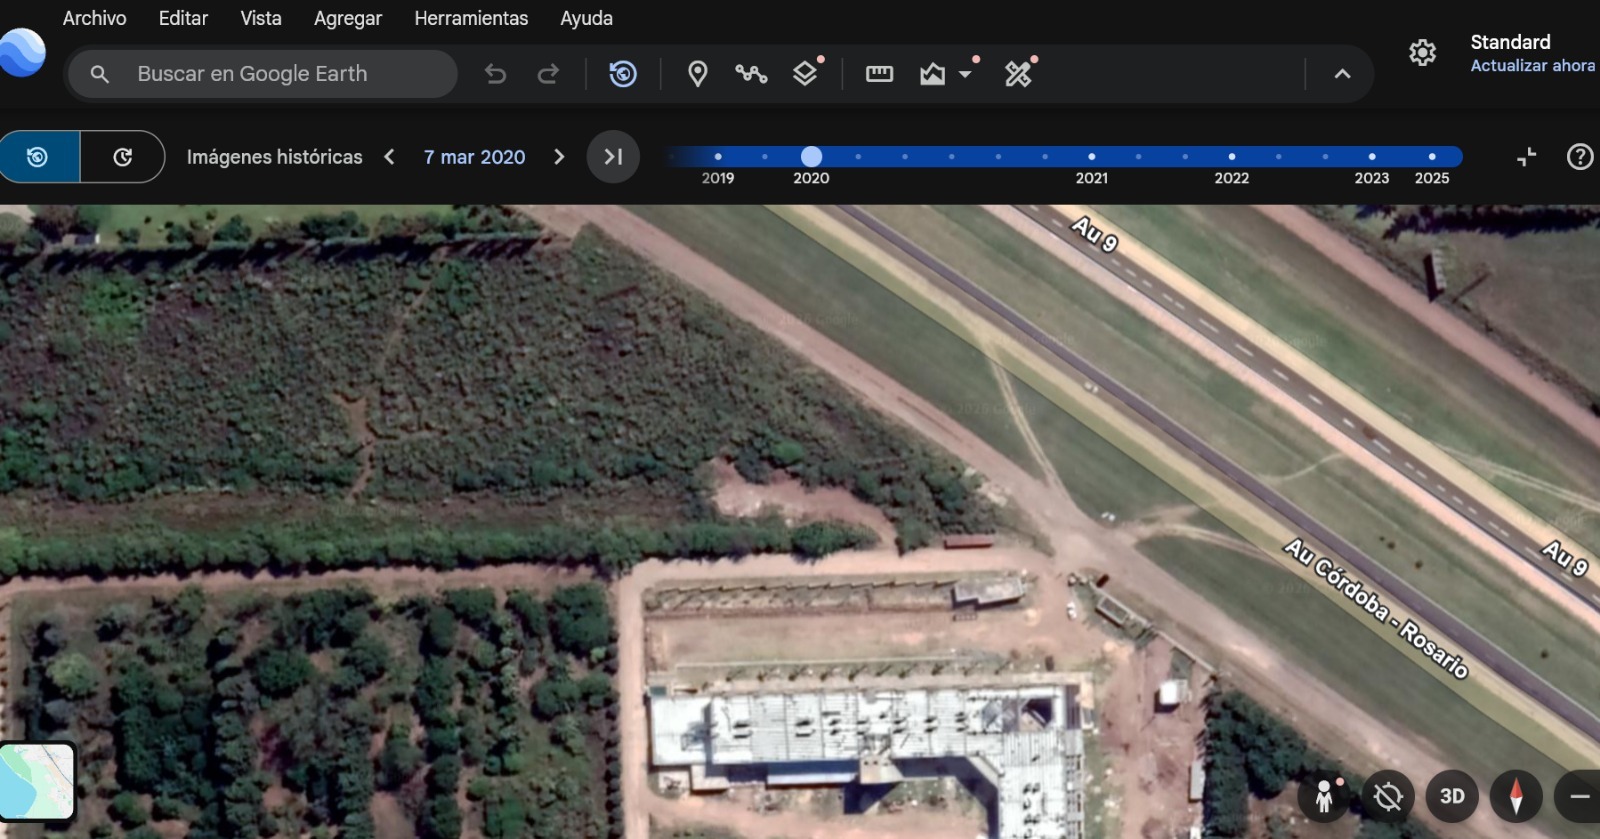Image resolution: width=1600 pixels, height=839 pixels.
Task: Switch to the 3D view
Action: 1452,797
